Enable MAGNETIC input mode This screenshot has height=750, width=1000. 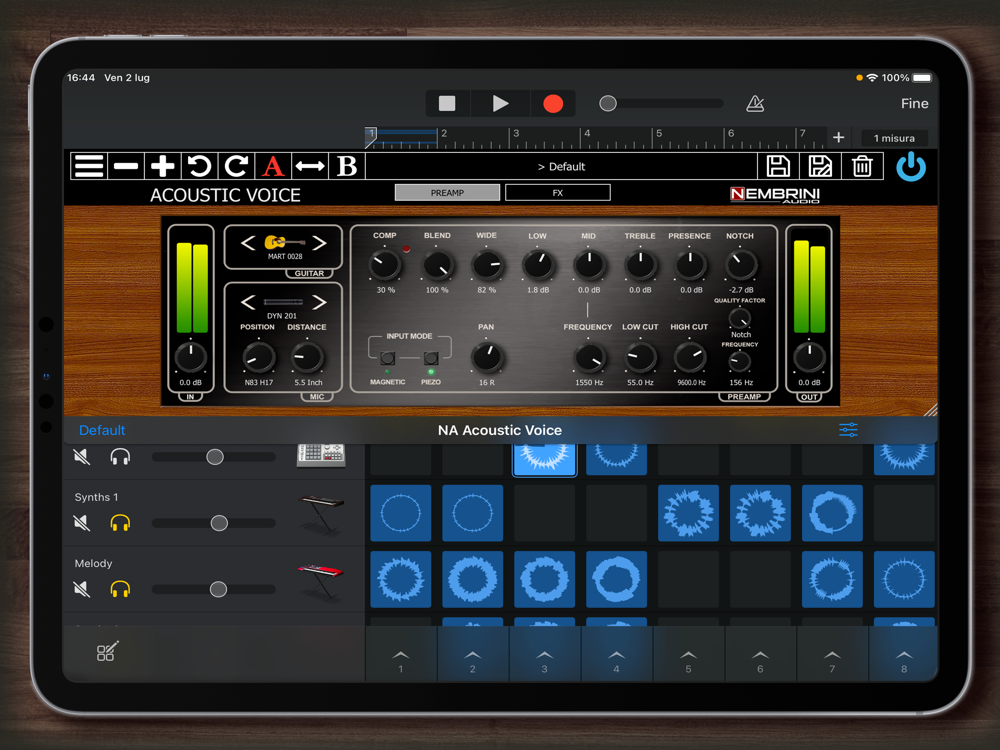coord(387,358)
